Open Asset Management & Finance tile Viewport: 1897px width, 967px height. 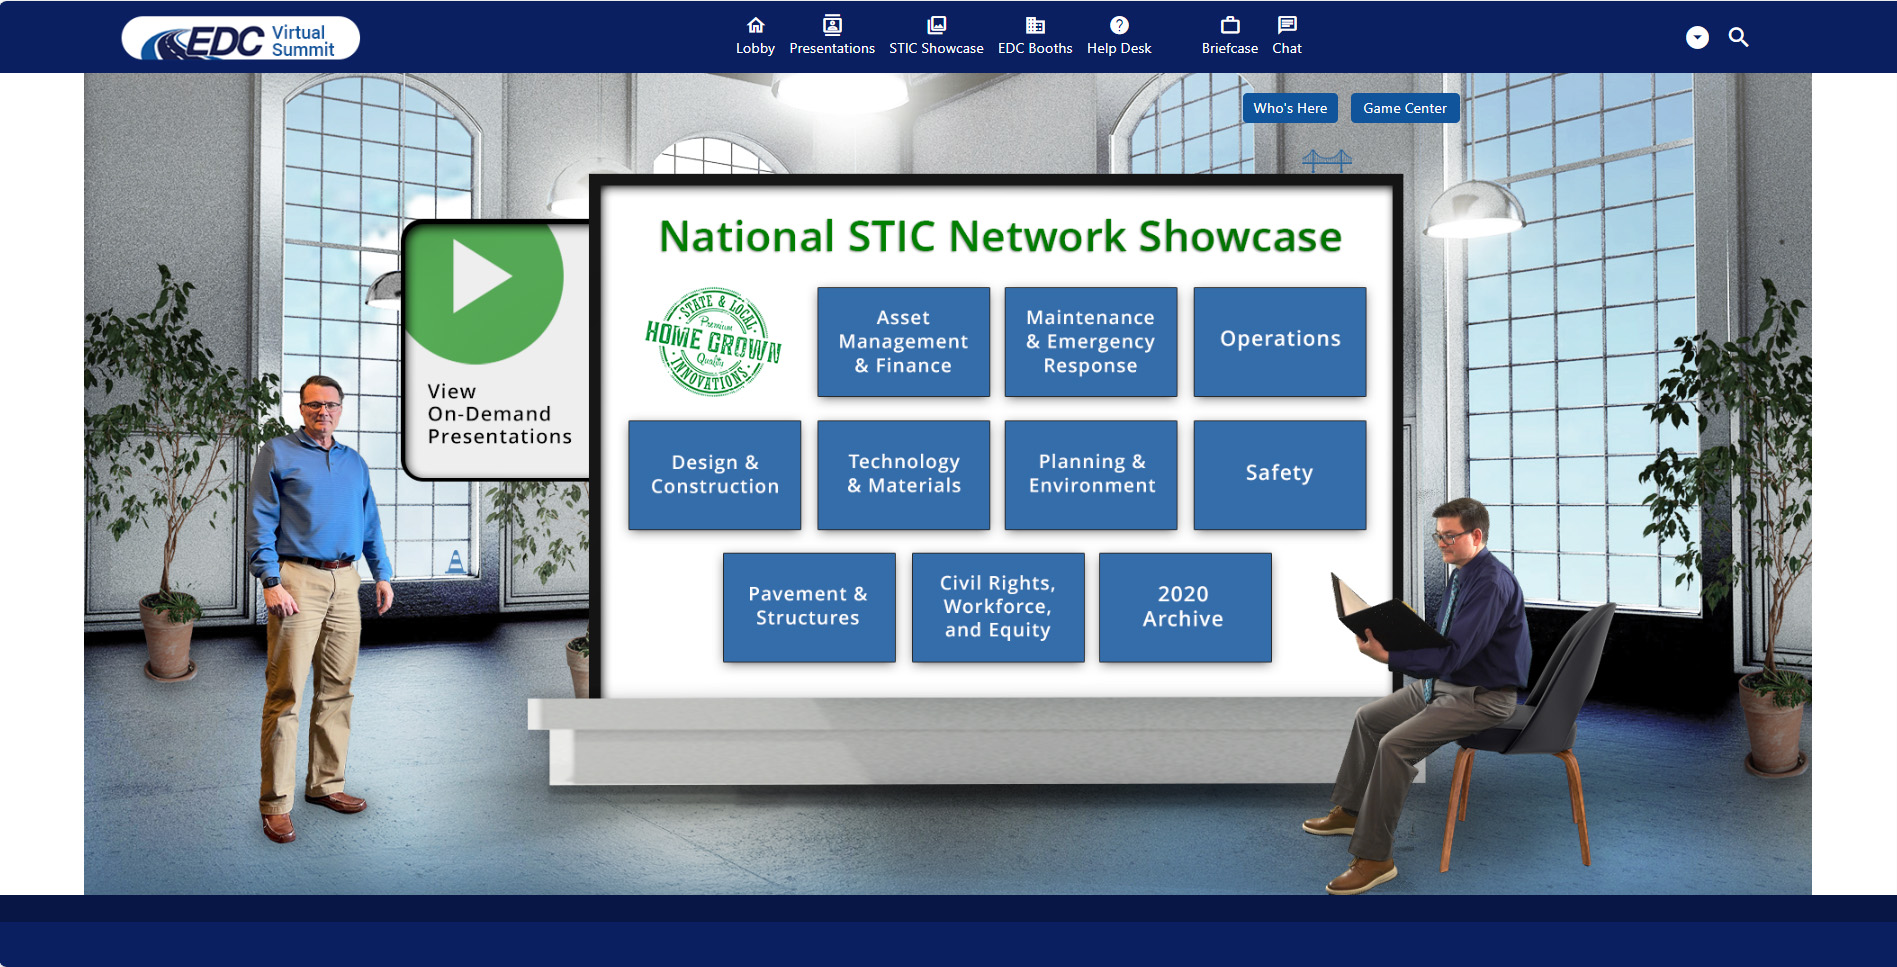[x=903, y=342]
